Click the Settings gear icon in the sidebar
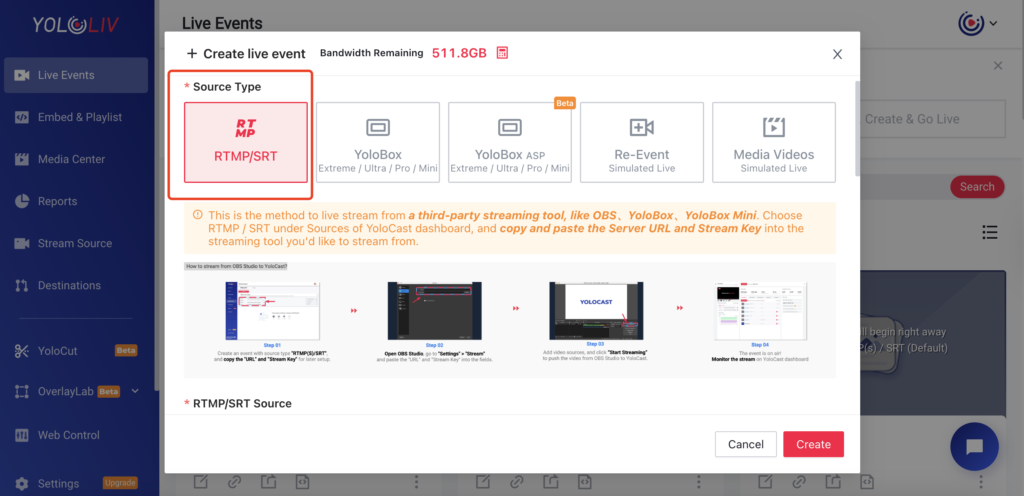The width and height of the screenshot is (1024, 496). [22, 484]
